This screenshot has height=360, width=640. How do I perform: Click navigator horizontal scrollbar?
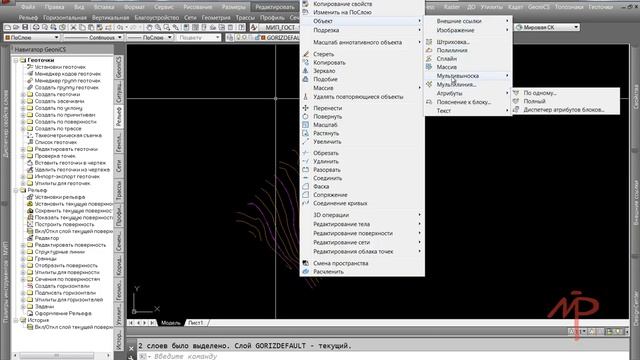57,356
